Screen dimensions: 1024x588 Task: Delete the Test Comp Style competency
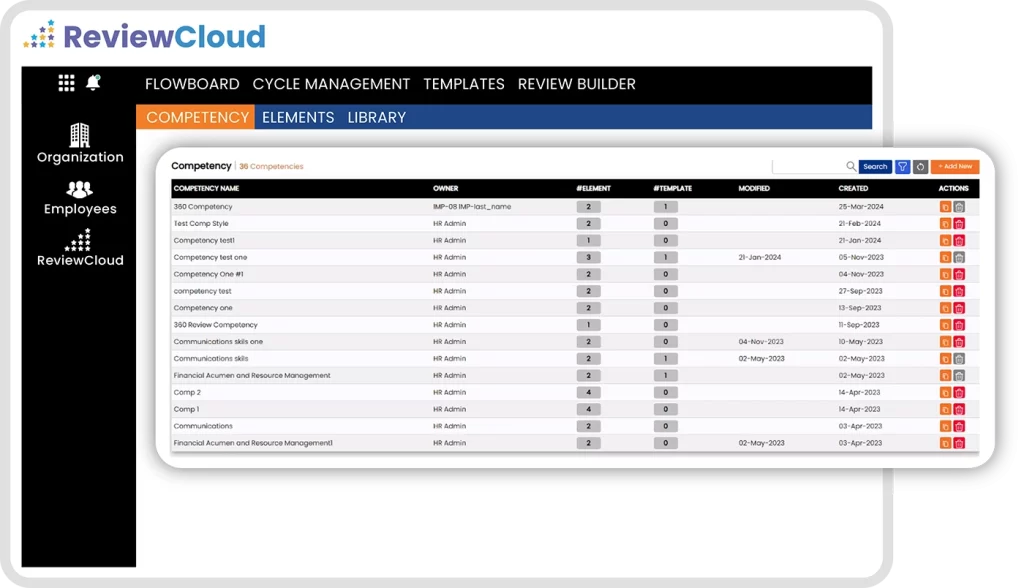[x=959, y=223]
